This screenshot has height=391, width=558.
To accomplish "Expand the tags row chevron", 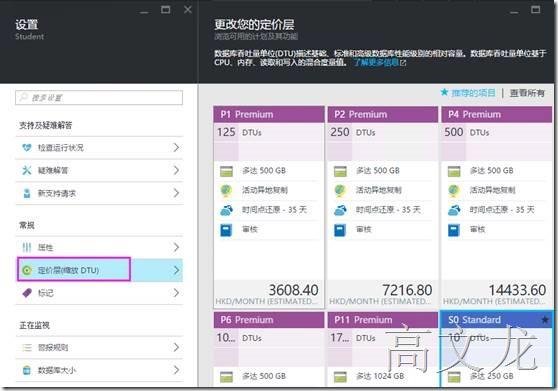I will (176, 293).
